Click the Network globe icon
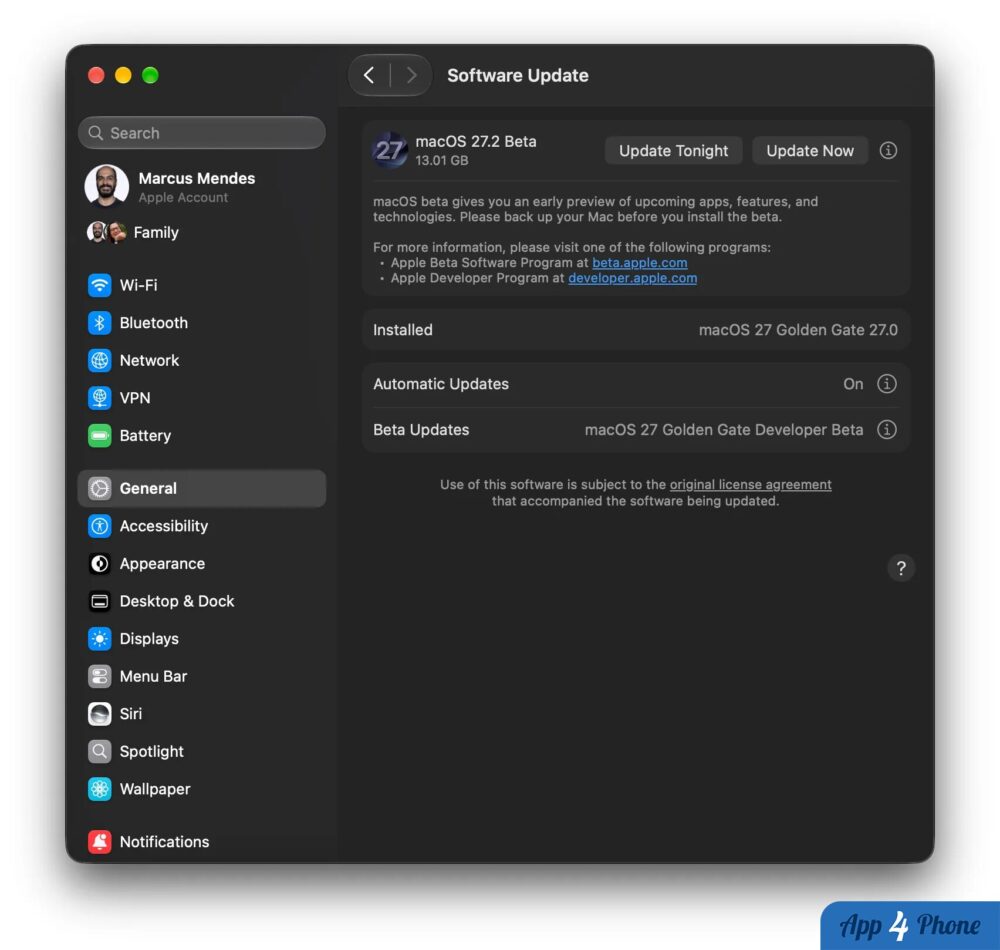 point(99,360)
